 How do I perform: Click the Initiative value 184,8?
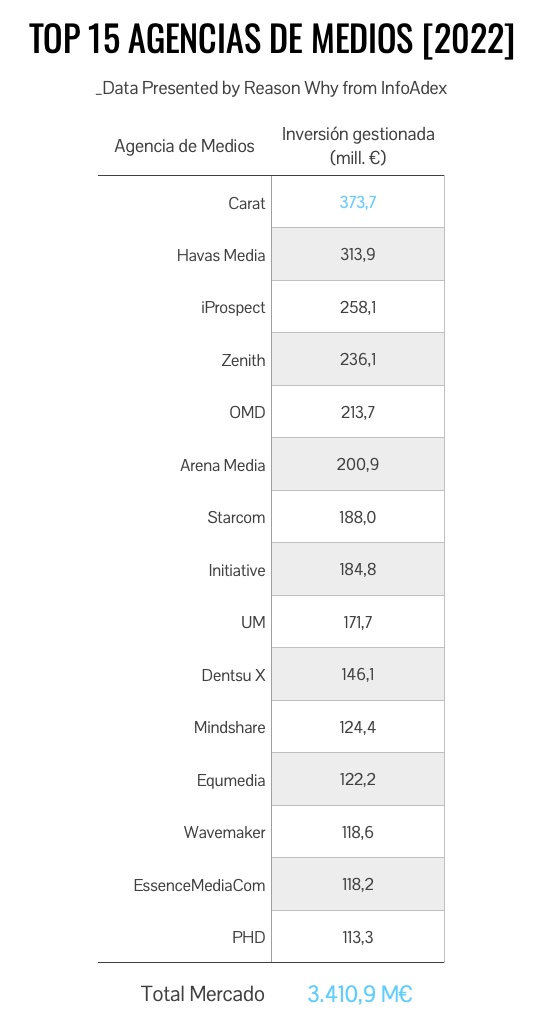pyautogui.click(x=358, y=569)
